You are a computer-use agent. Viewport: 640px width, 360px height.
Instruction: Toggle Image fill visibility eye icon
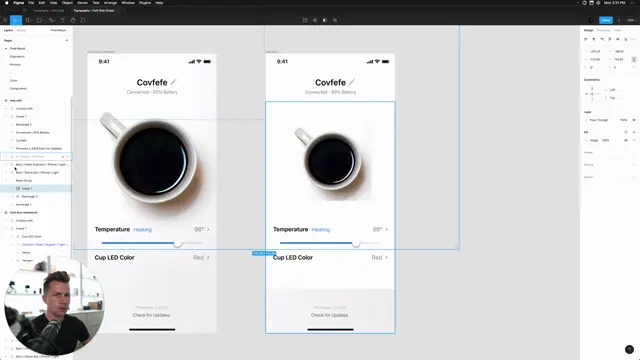click(x=626, y=140)
